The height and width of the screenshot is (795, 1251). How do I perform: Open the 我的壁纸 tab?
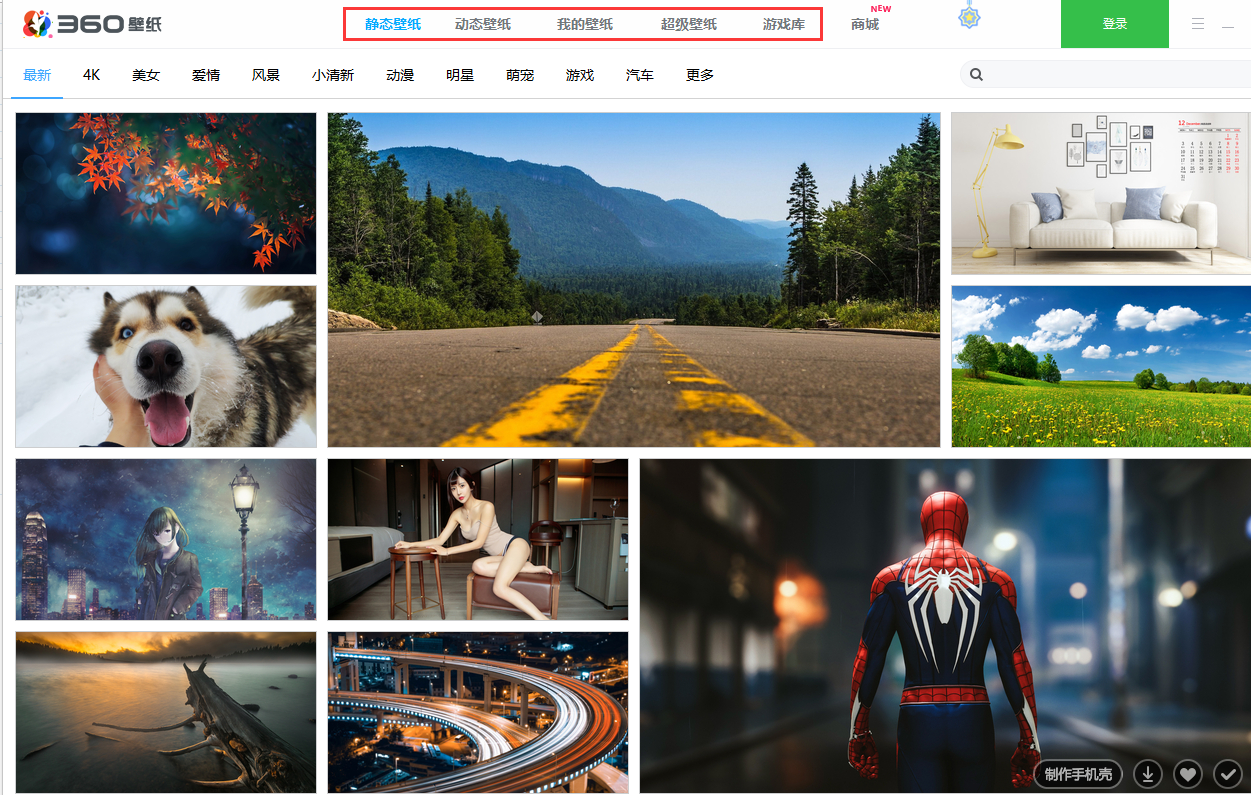pyautogui.click(x=584, y=24)
